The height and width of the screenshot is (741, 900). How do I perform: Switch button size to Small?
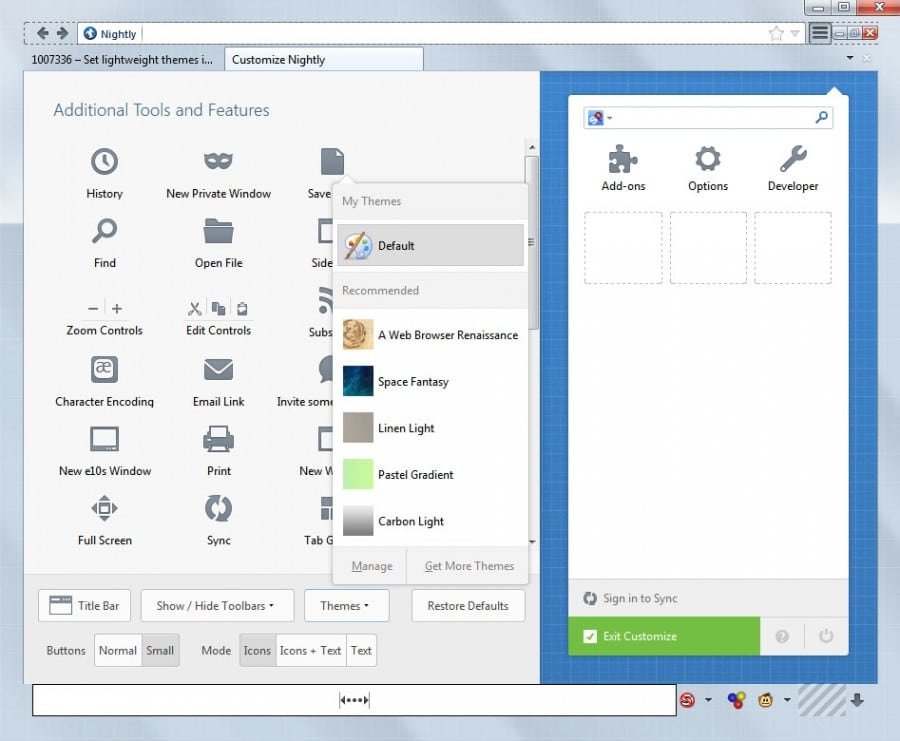point(161,650)
